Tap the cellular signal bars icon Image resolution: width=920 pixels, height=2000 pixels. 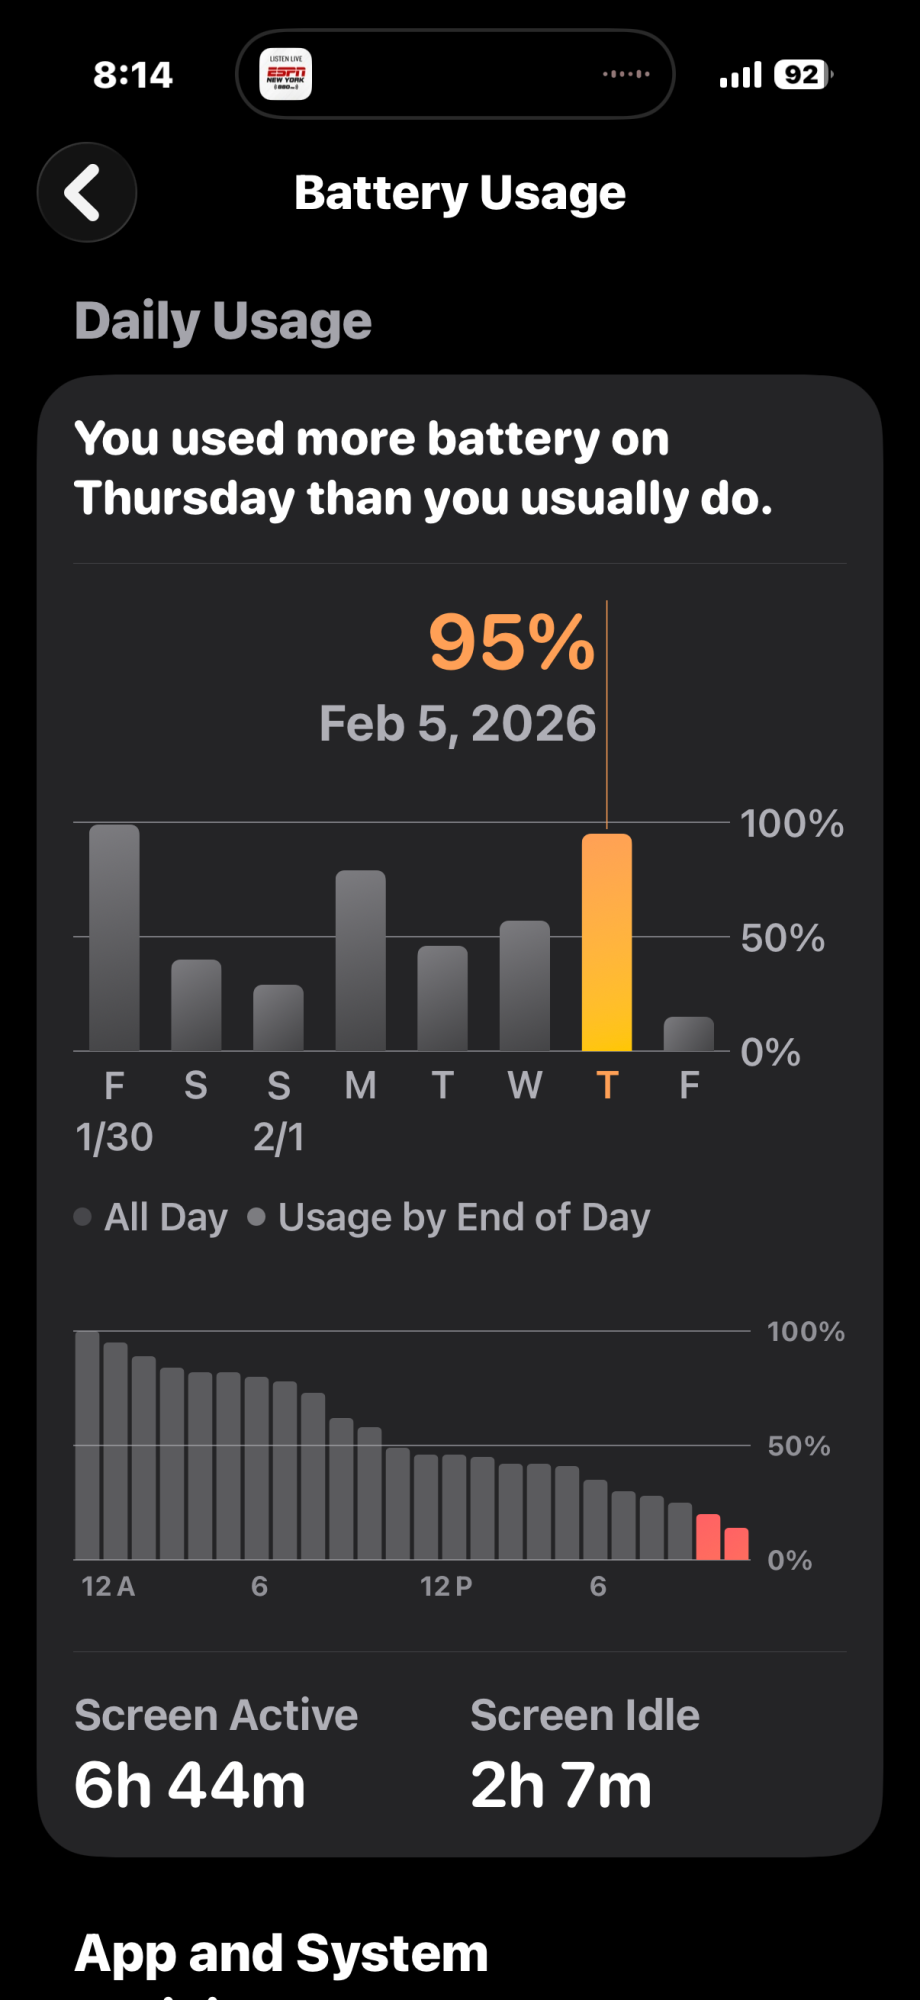(x=741, y=75)
